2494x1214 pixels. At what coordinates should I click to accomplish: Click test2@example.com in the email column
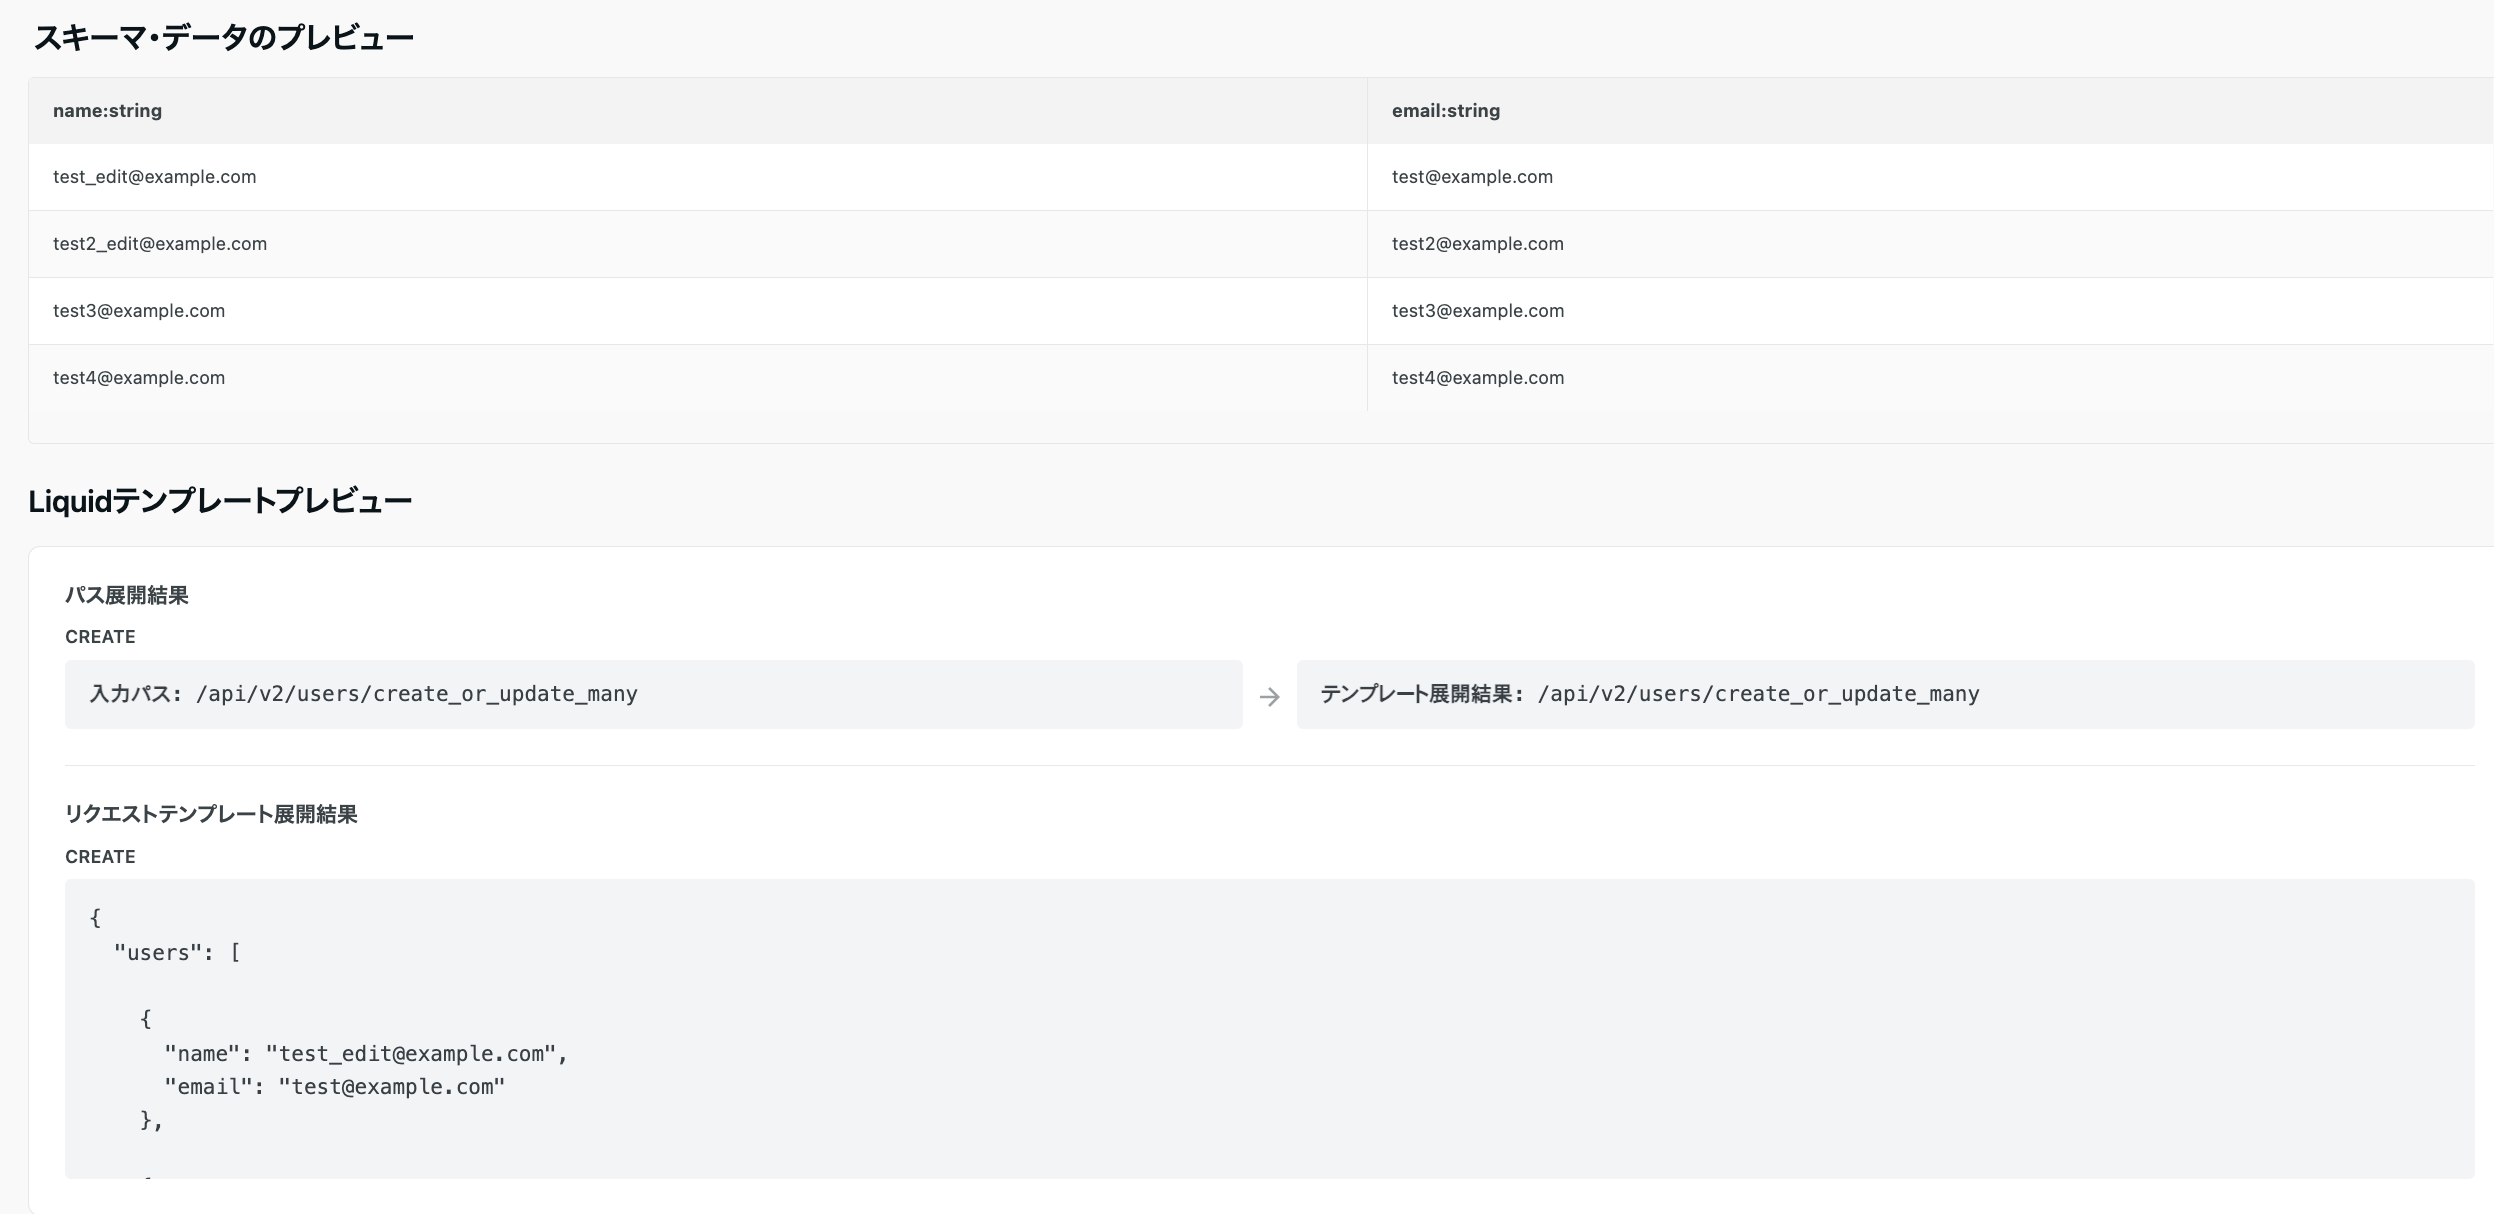1477,244
